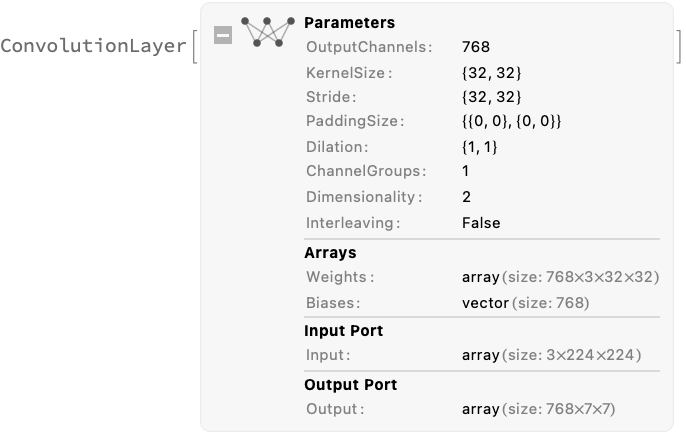Click the Input Port section header

[x=343, y=331]
